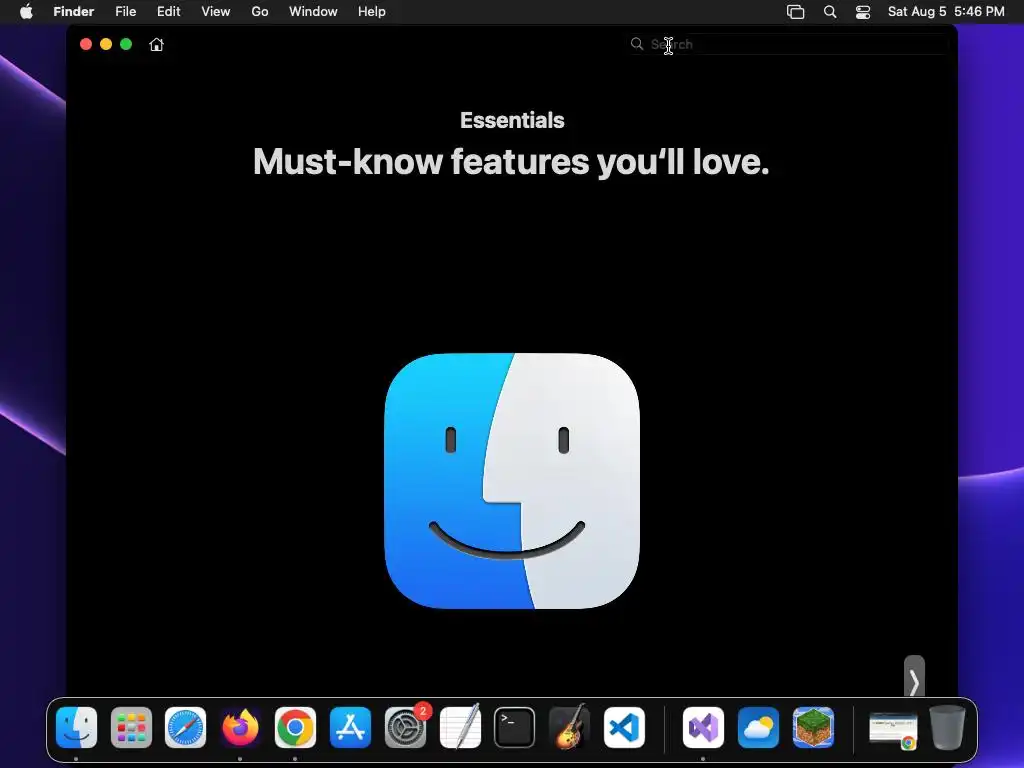This screenshot has height=768, width=1024.
Task: Launch Minecraft grass block app from the Dock
Action: click(x=813, y=728)
